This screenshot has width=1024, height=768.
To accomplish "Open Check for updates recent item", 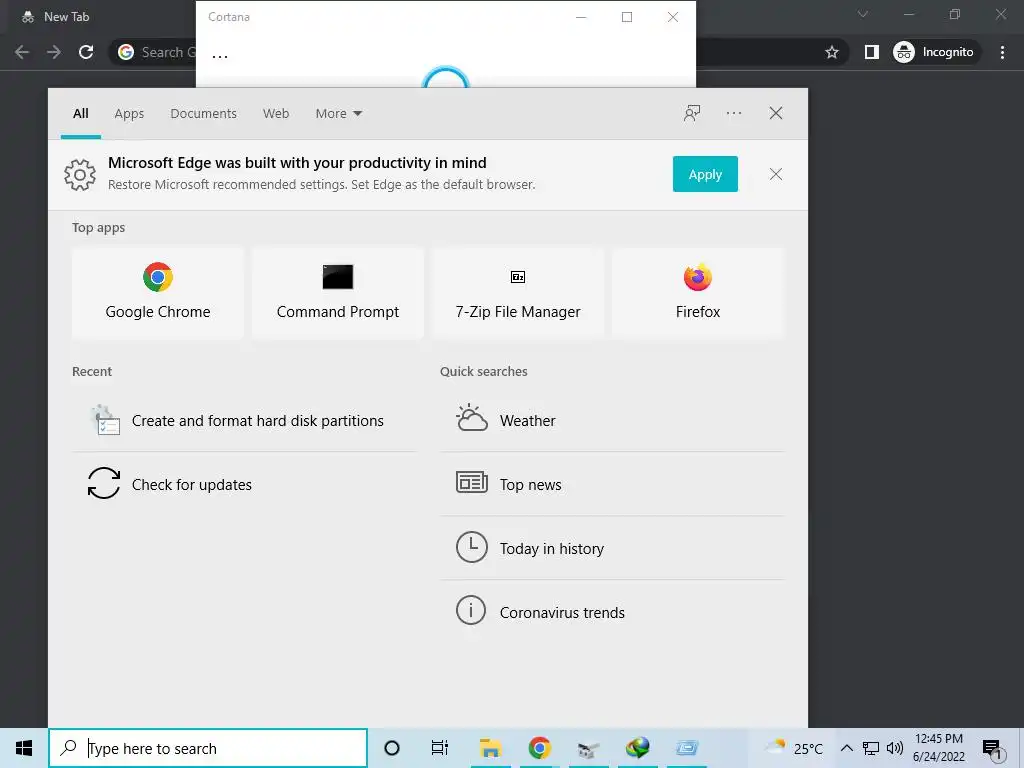I will click(244, 485).
